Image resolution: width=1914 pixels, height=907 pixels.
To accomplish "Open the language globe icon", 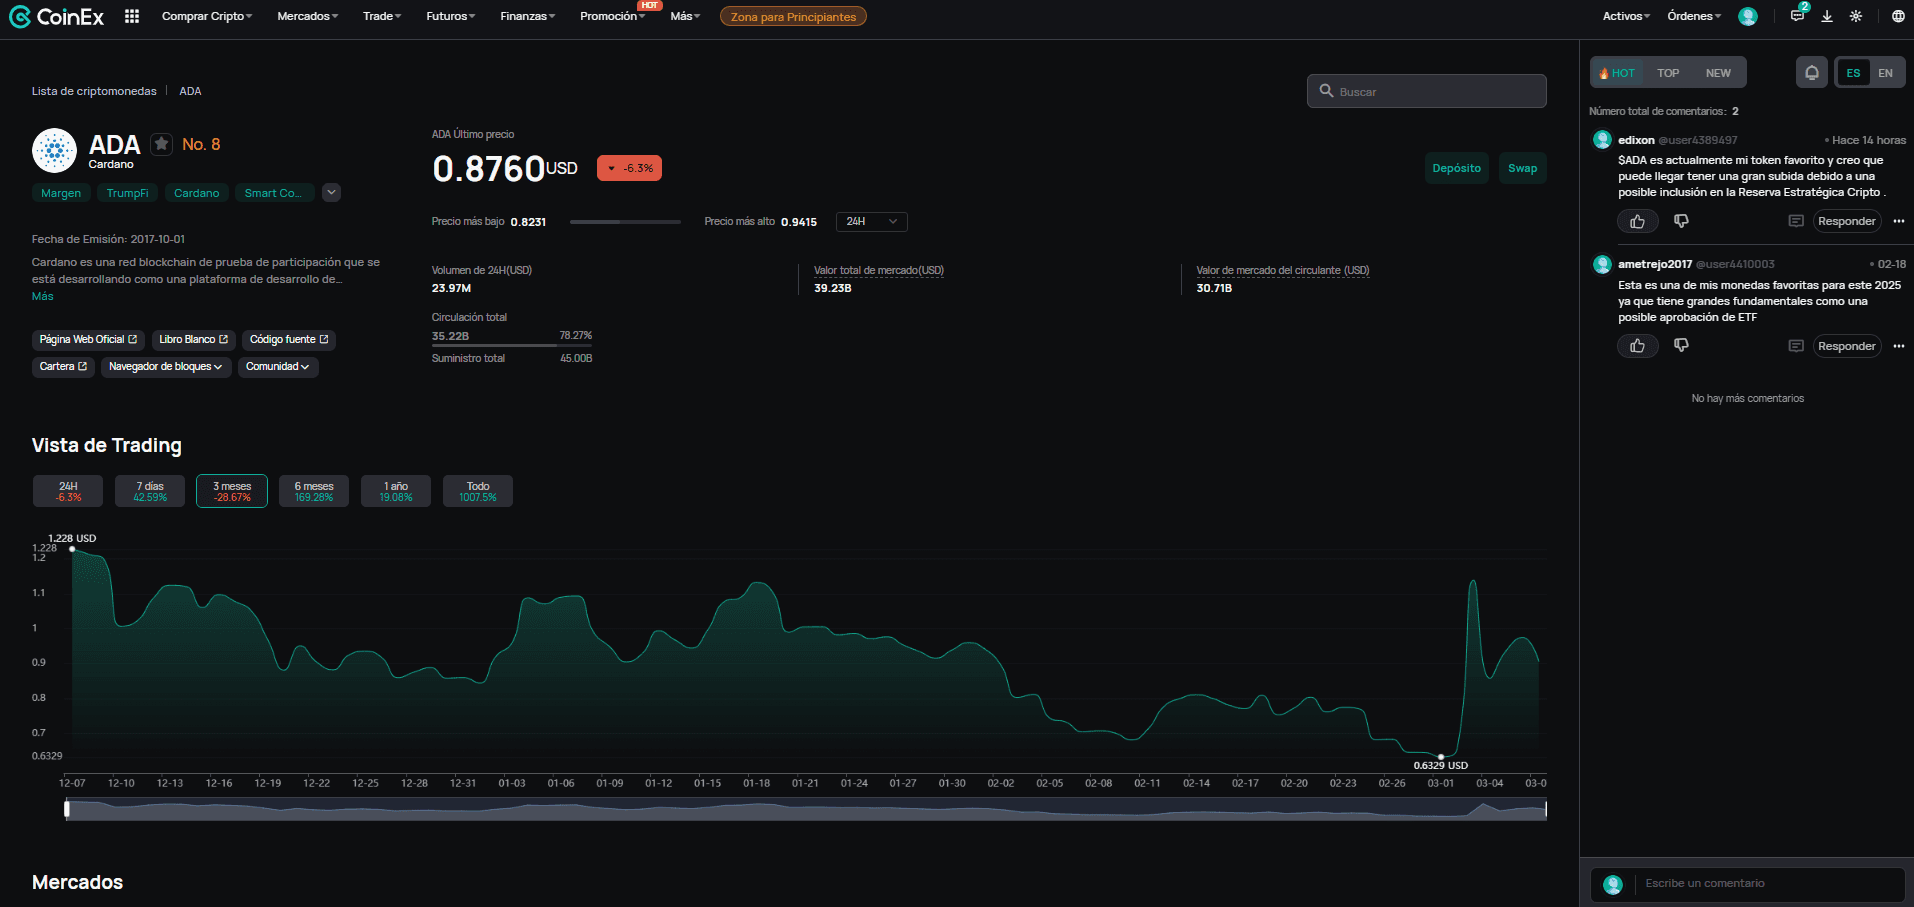I will [1898, 16].
